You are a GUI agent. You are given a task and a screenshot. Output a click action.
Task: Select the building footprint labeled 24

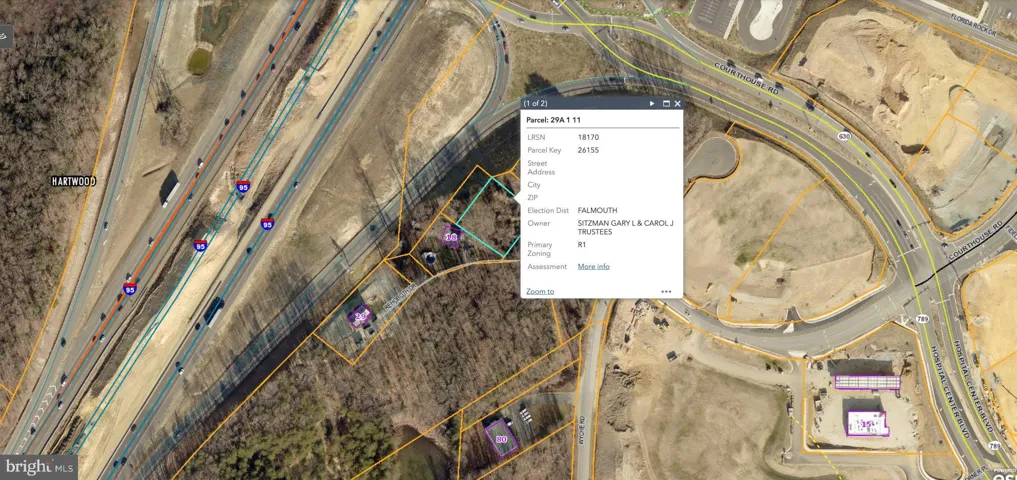coord(360,317)
